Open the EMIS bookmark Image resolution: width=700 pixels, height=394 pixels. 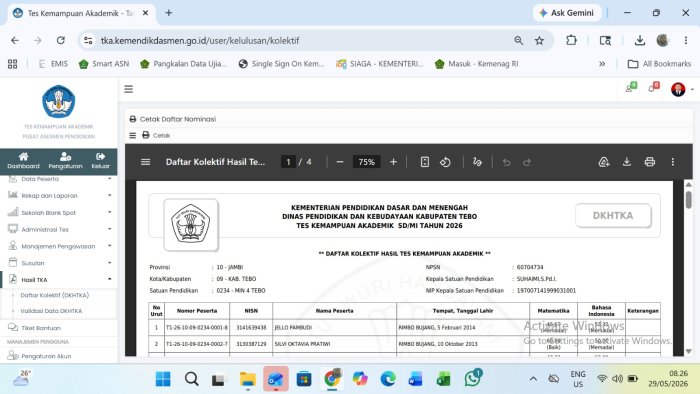tap(53, 64)
